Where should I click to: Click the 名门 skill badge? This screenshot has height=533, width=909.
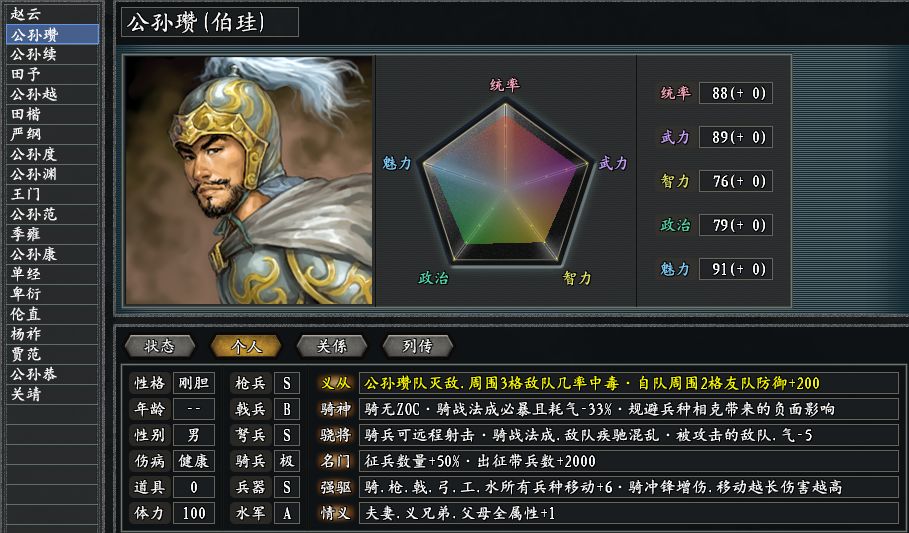pos(335,461)
